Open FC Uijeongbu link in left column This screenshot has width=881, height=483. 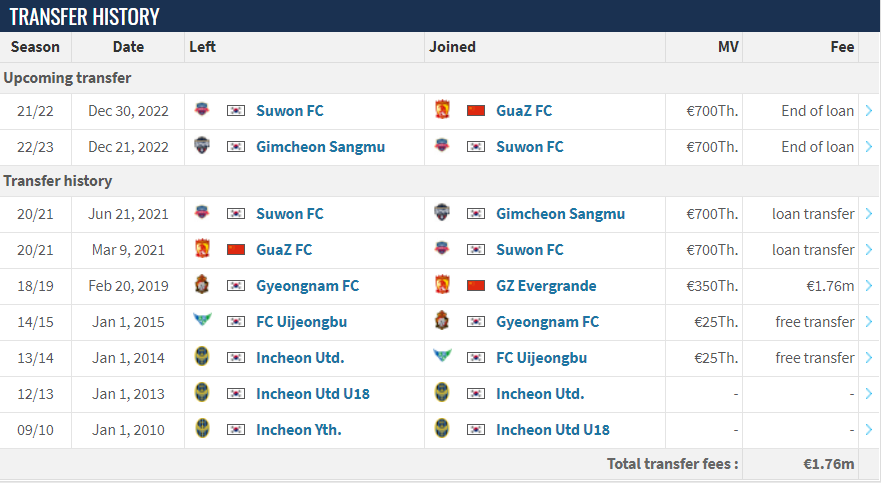coord(302,322)
